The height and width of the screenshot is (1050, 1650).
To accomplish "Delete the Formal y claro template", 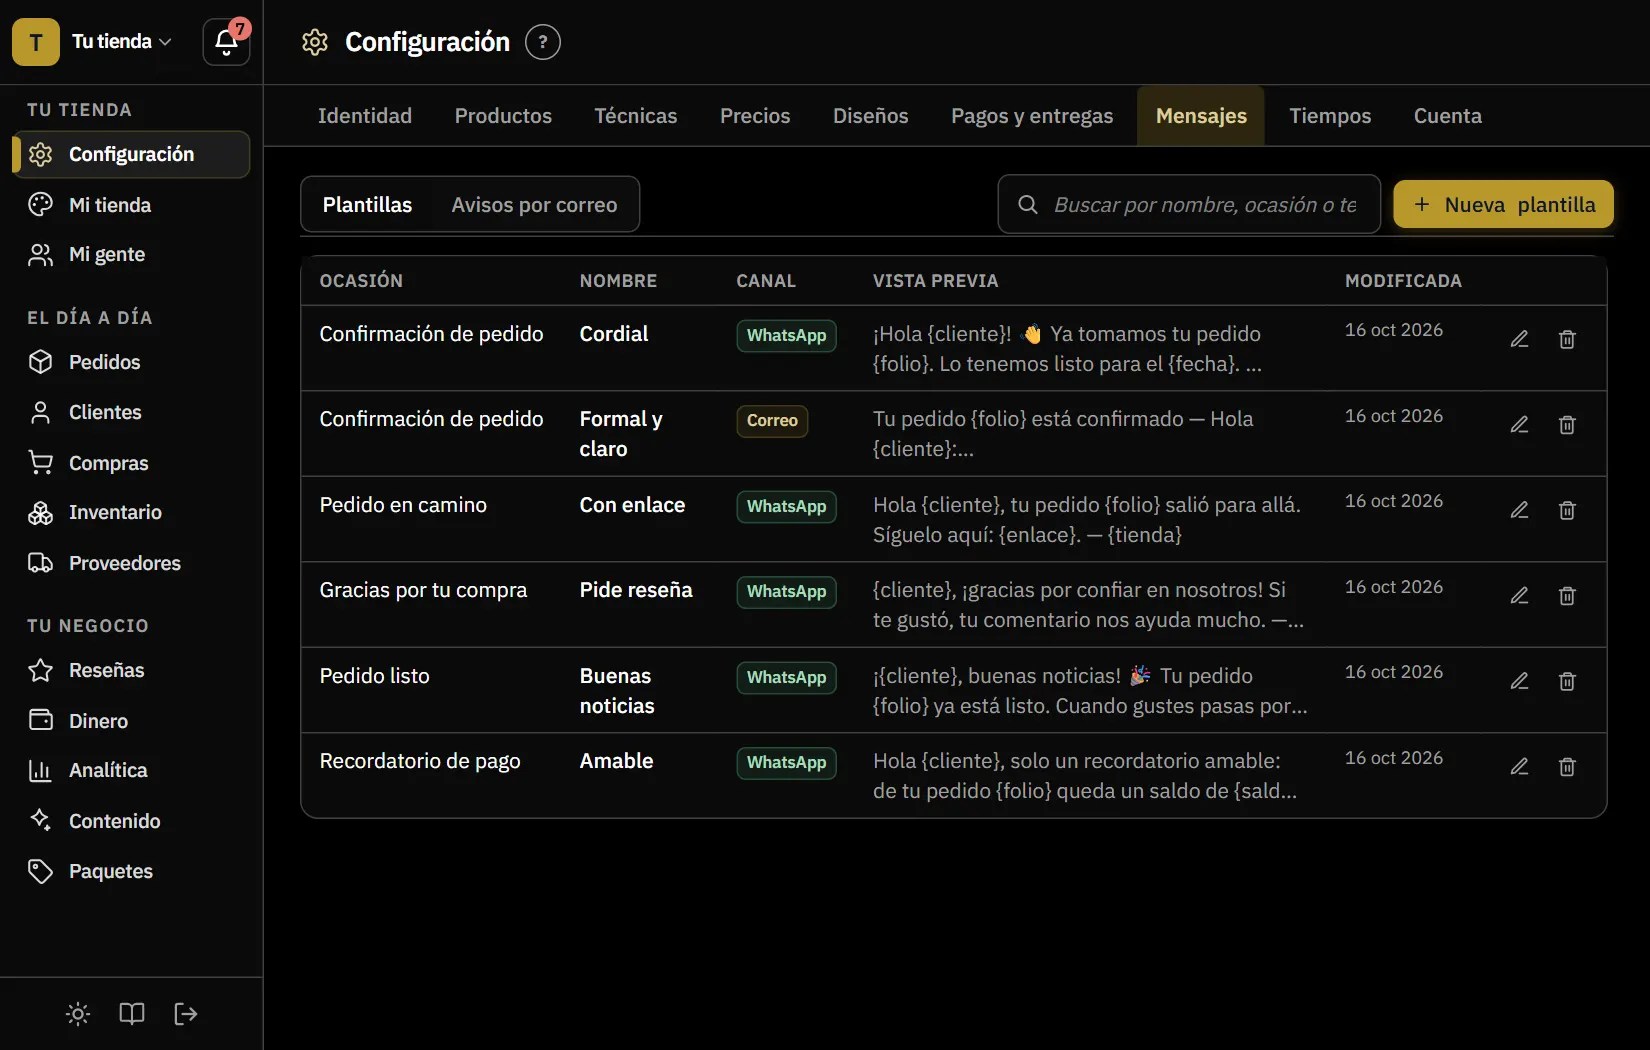I will pyautogui.click(x=1567, y=425).
